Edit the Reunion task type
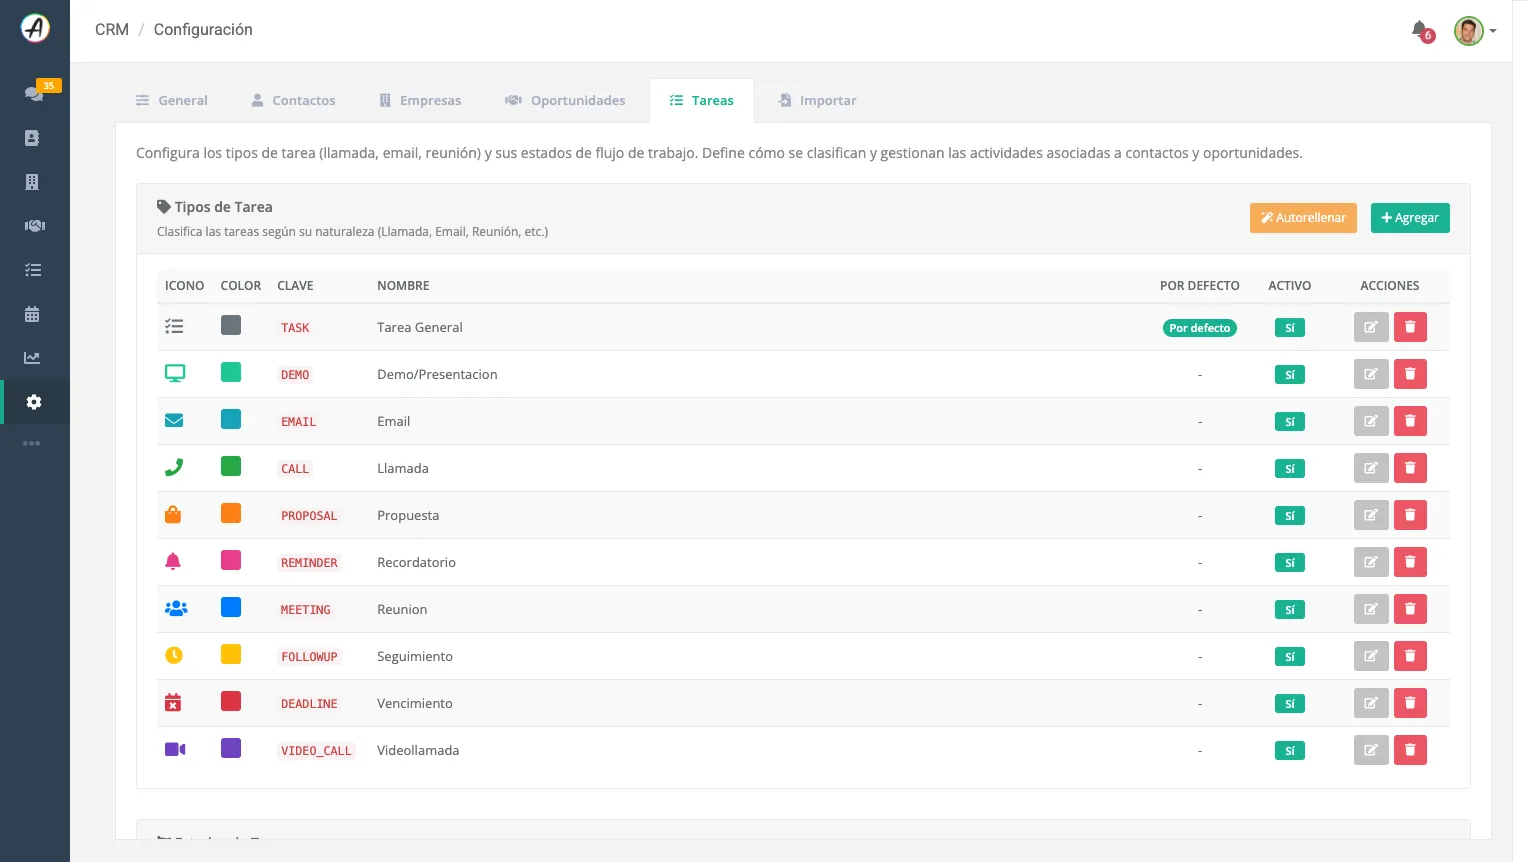The height and width of the screenshot is (862, 1527). coord(1371,609)
